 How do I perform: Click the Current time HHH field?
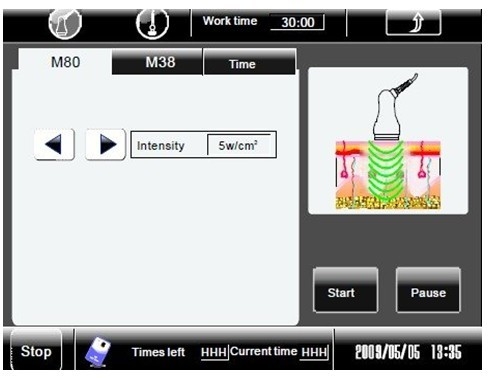coord(314,352)
